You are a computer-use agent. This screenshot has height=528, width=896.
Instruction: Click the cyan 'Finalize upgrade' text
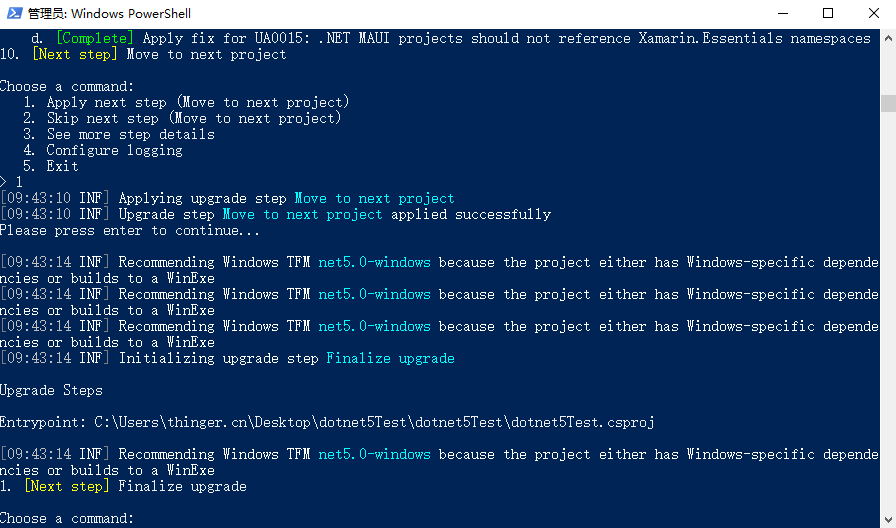coord(390,358)
